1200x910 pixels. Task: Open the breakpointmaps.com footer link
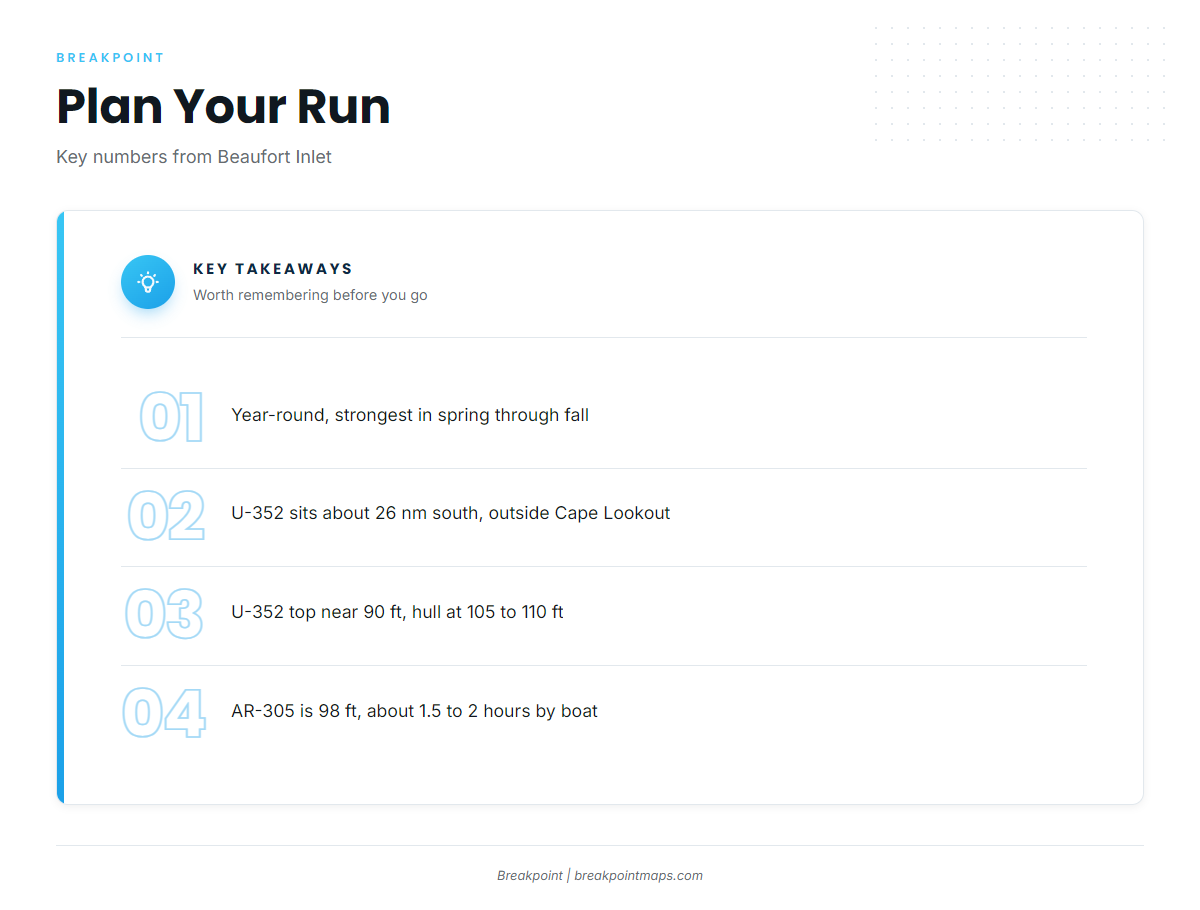click(x=638, y=876)
